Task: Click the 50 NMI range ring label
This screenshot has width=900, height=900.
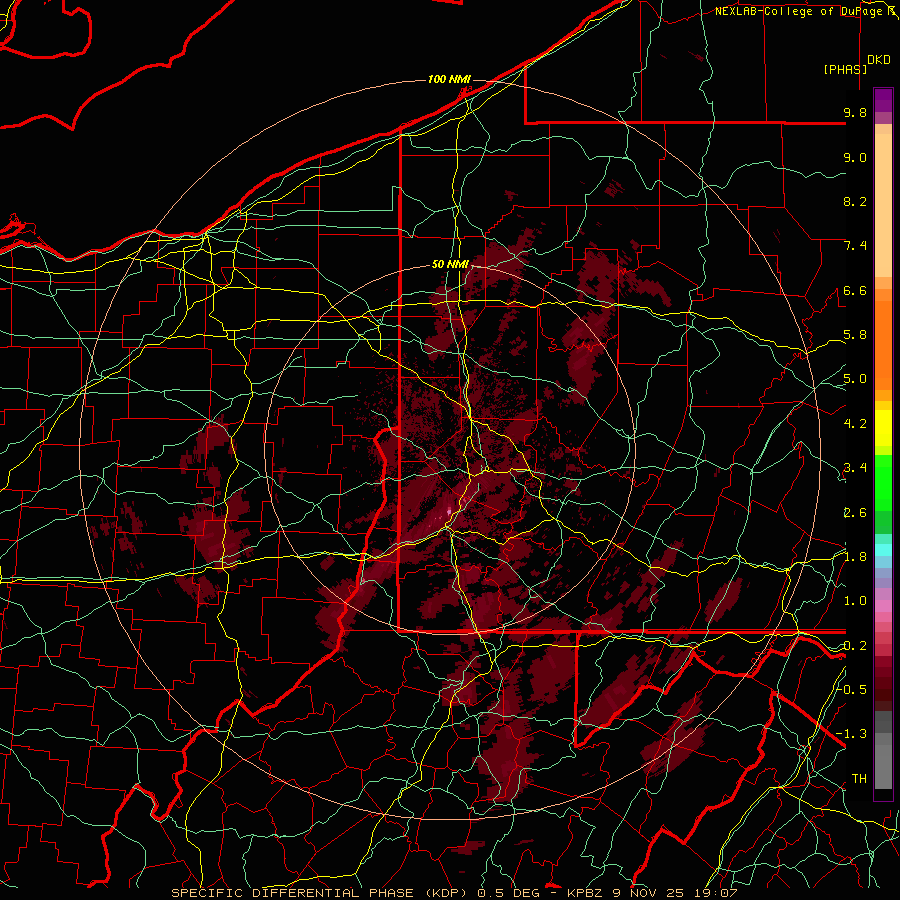Action: pos(450,265)
